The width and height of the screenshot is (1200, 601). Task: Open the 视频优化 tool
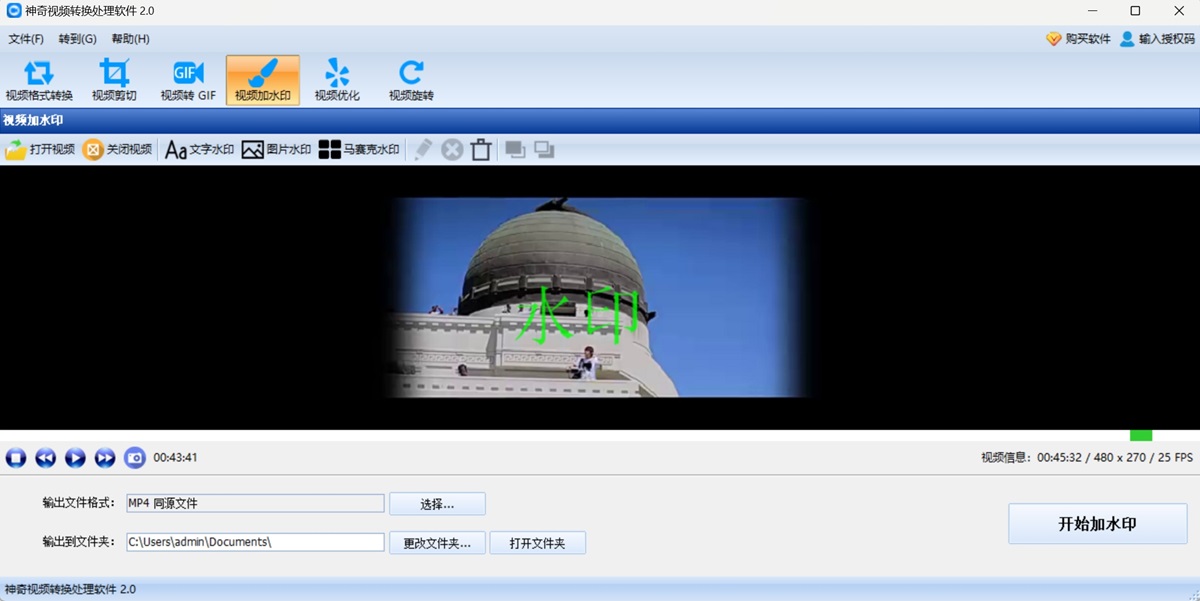coord(337,80)
